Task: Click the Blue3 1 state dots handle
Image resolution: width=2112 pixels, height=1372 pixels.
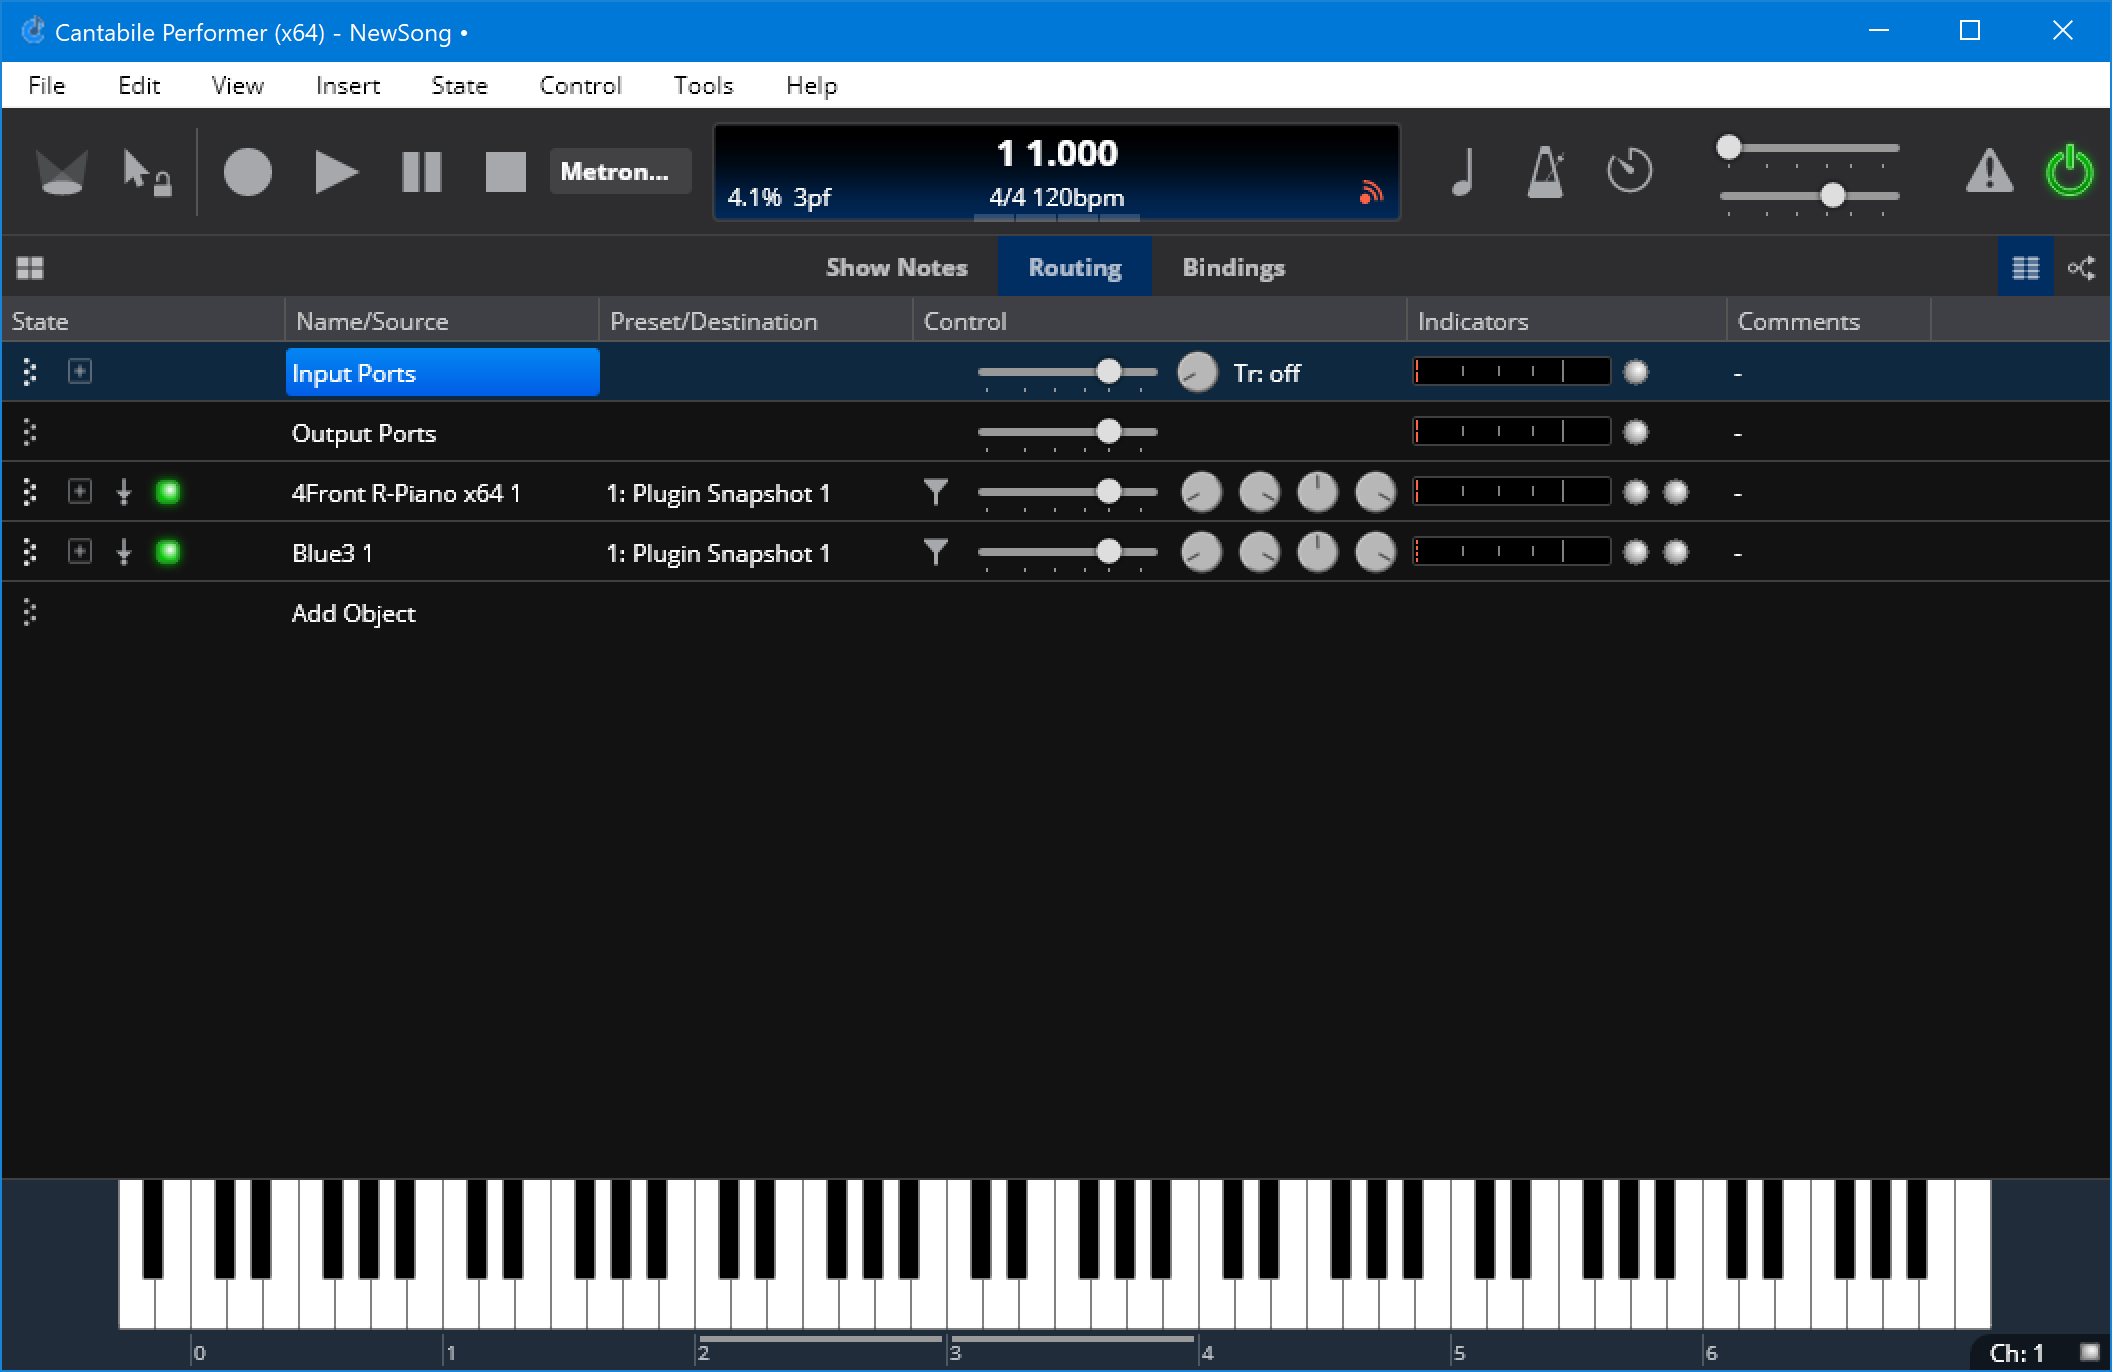Action: [29, 552]
